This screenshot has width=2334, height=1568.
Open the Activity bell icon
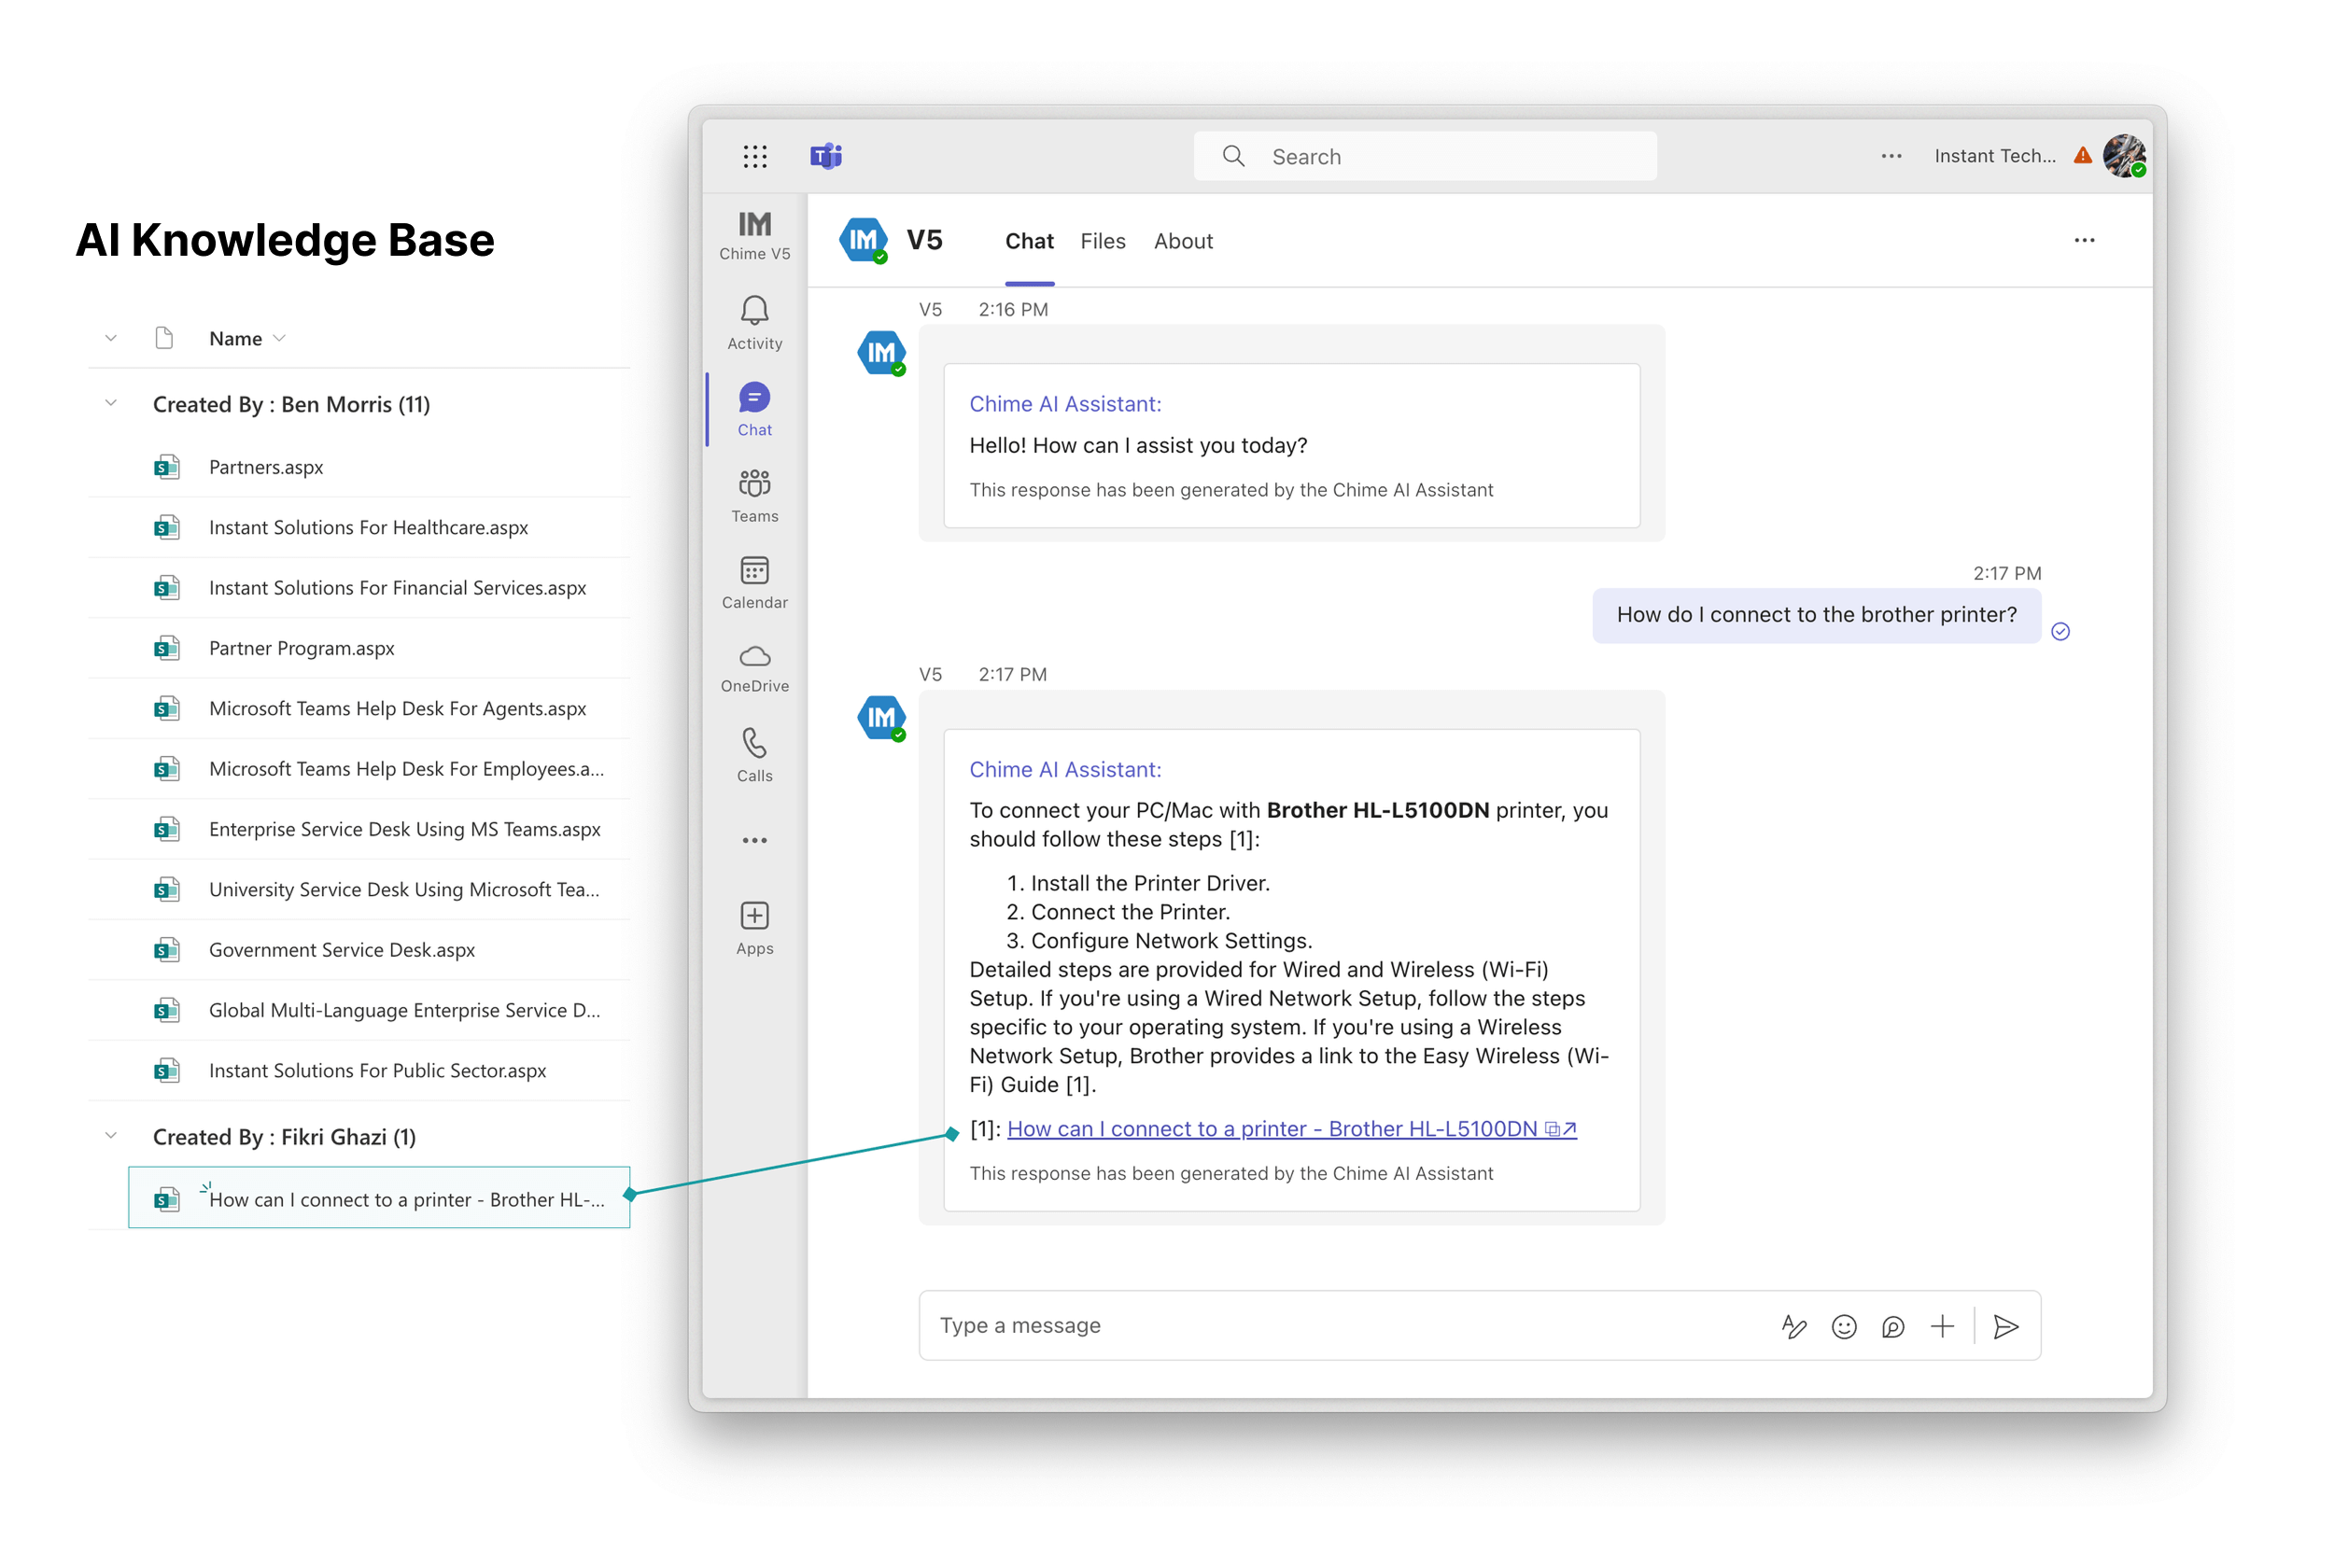[x=754, y=312]
